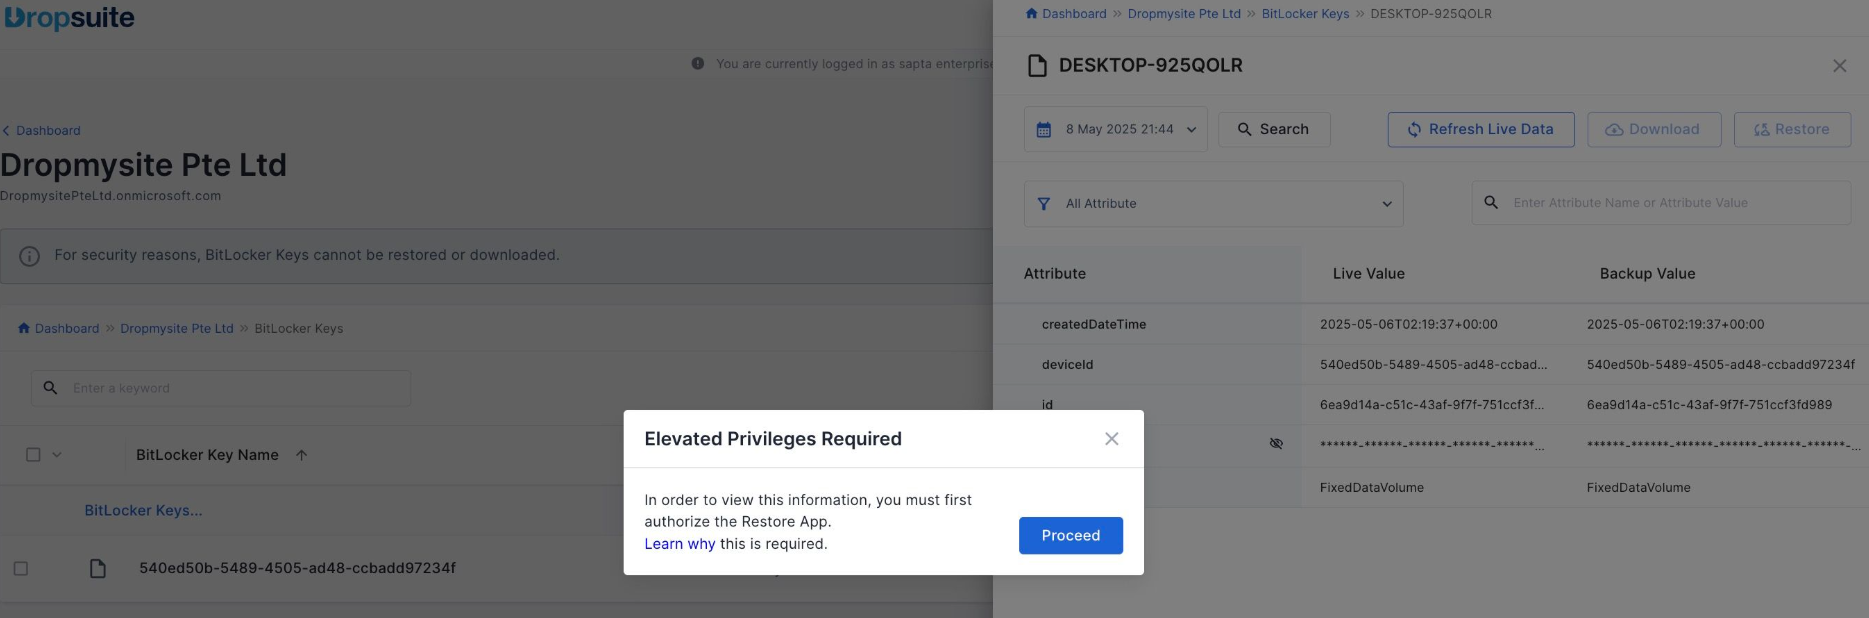Viewport: 1869px width, 618px height.
Task: Click Refresh Live Data button
Action: point(1481,129)
